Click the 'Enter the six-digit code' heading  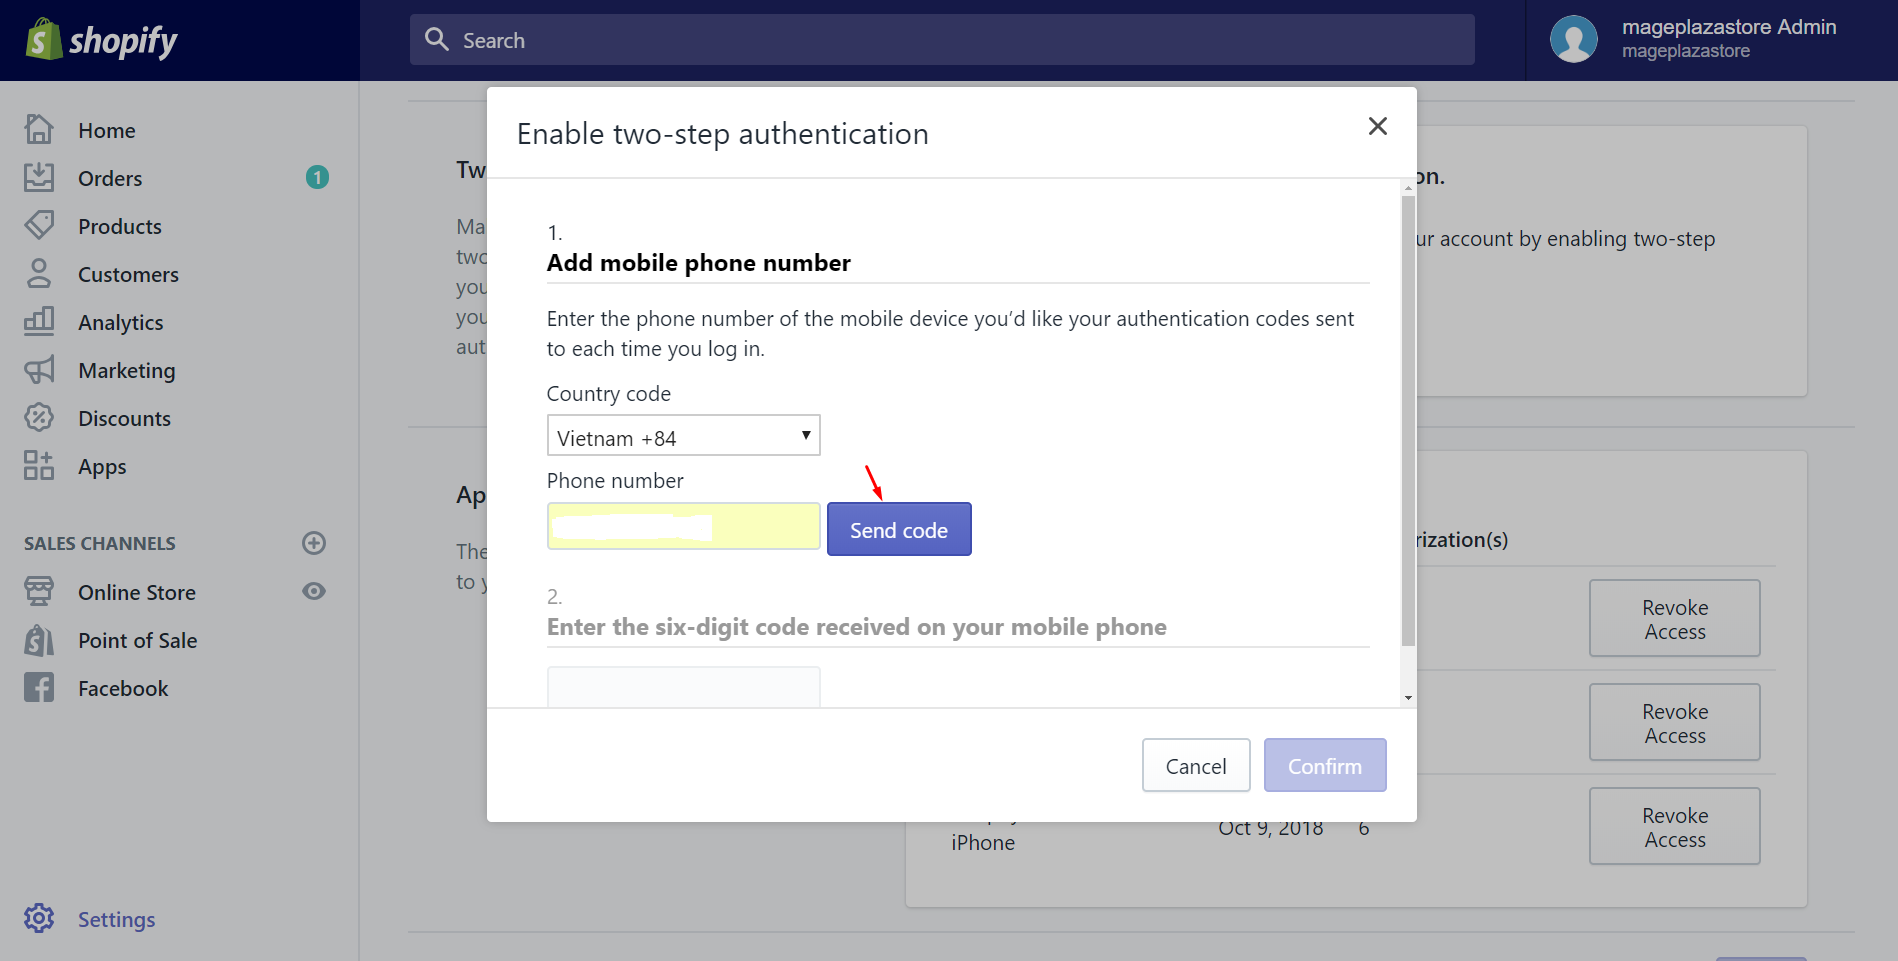pyautogui.click(x=856, y=627)
